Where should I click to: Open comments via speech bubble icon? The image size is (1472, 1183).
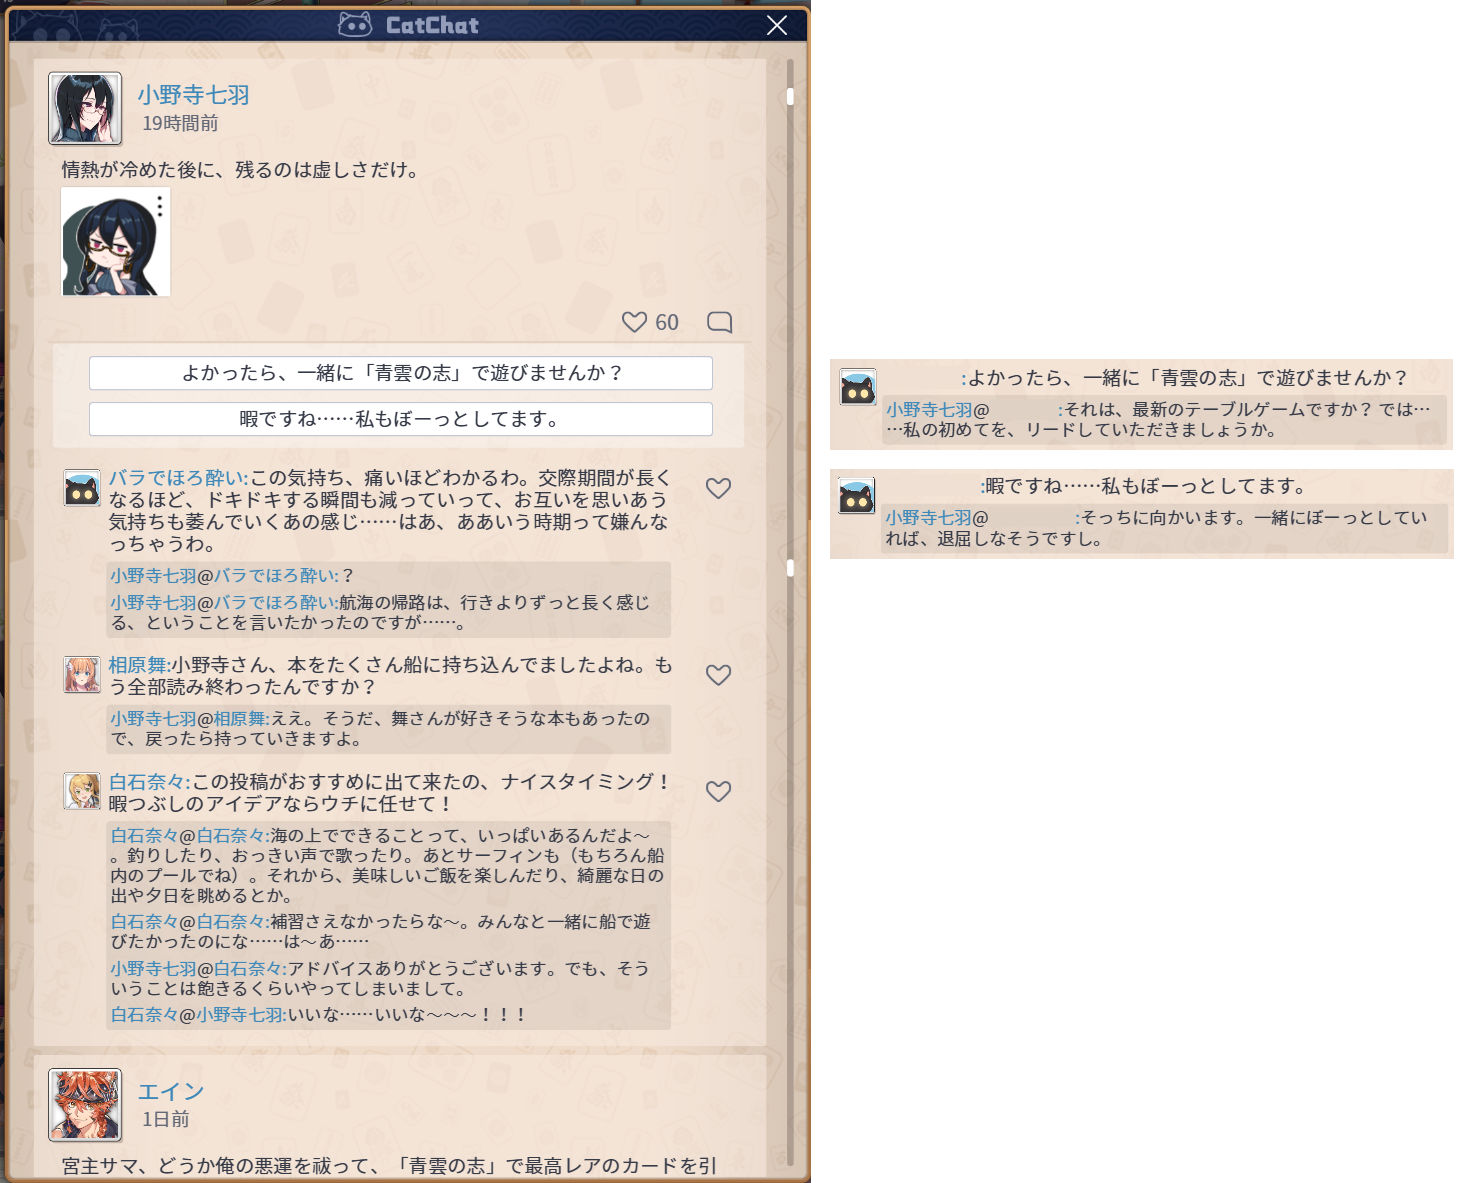719,322
